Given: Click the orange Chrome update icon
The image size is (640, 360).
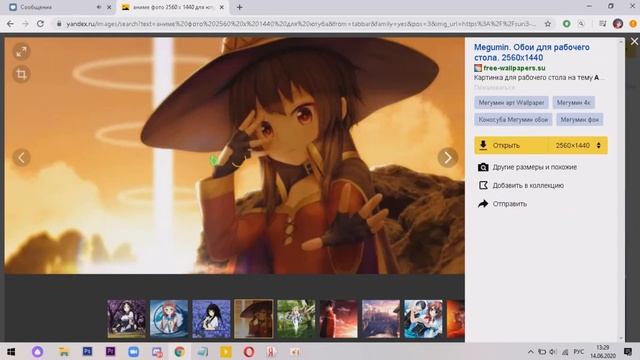Looking at the screenshot, I should pos(633,24).
